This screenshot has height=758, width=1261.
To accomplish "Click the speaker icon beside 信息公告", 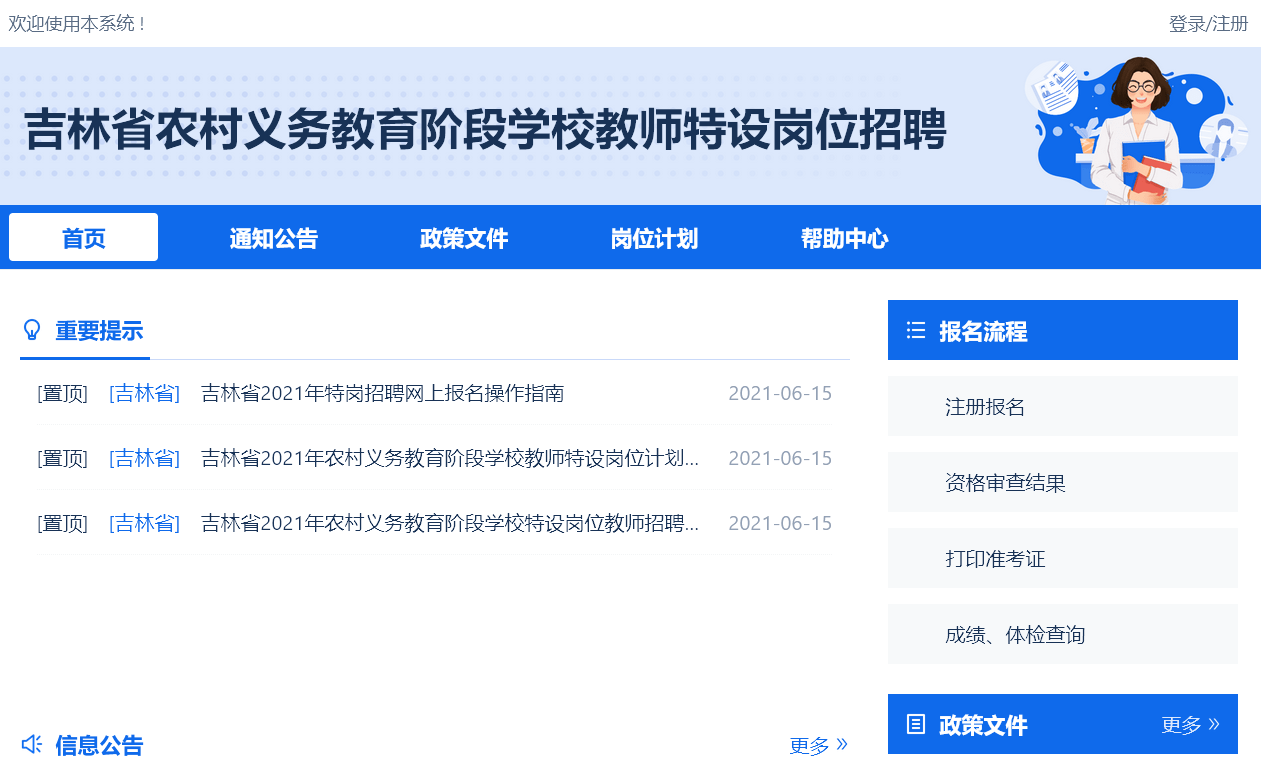I will coord(32,744).
